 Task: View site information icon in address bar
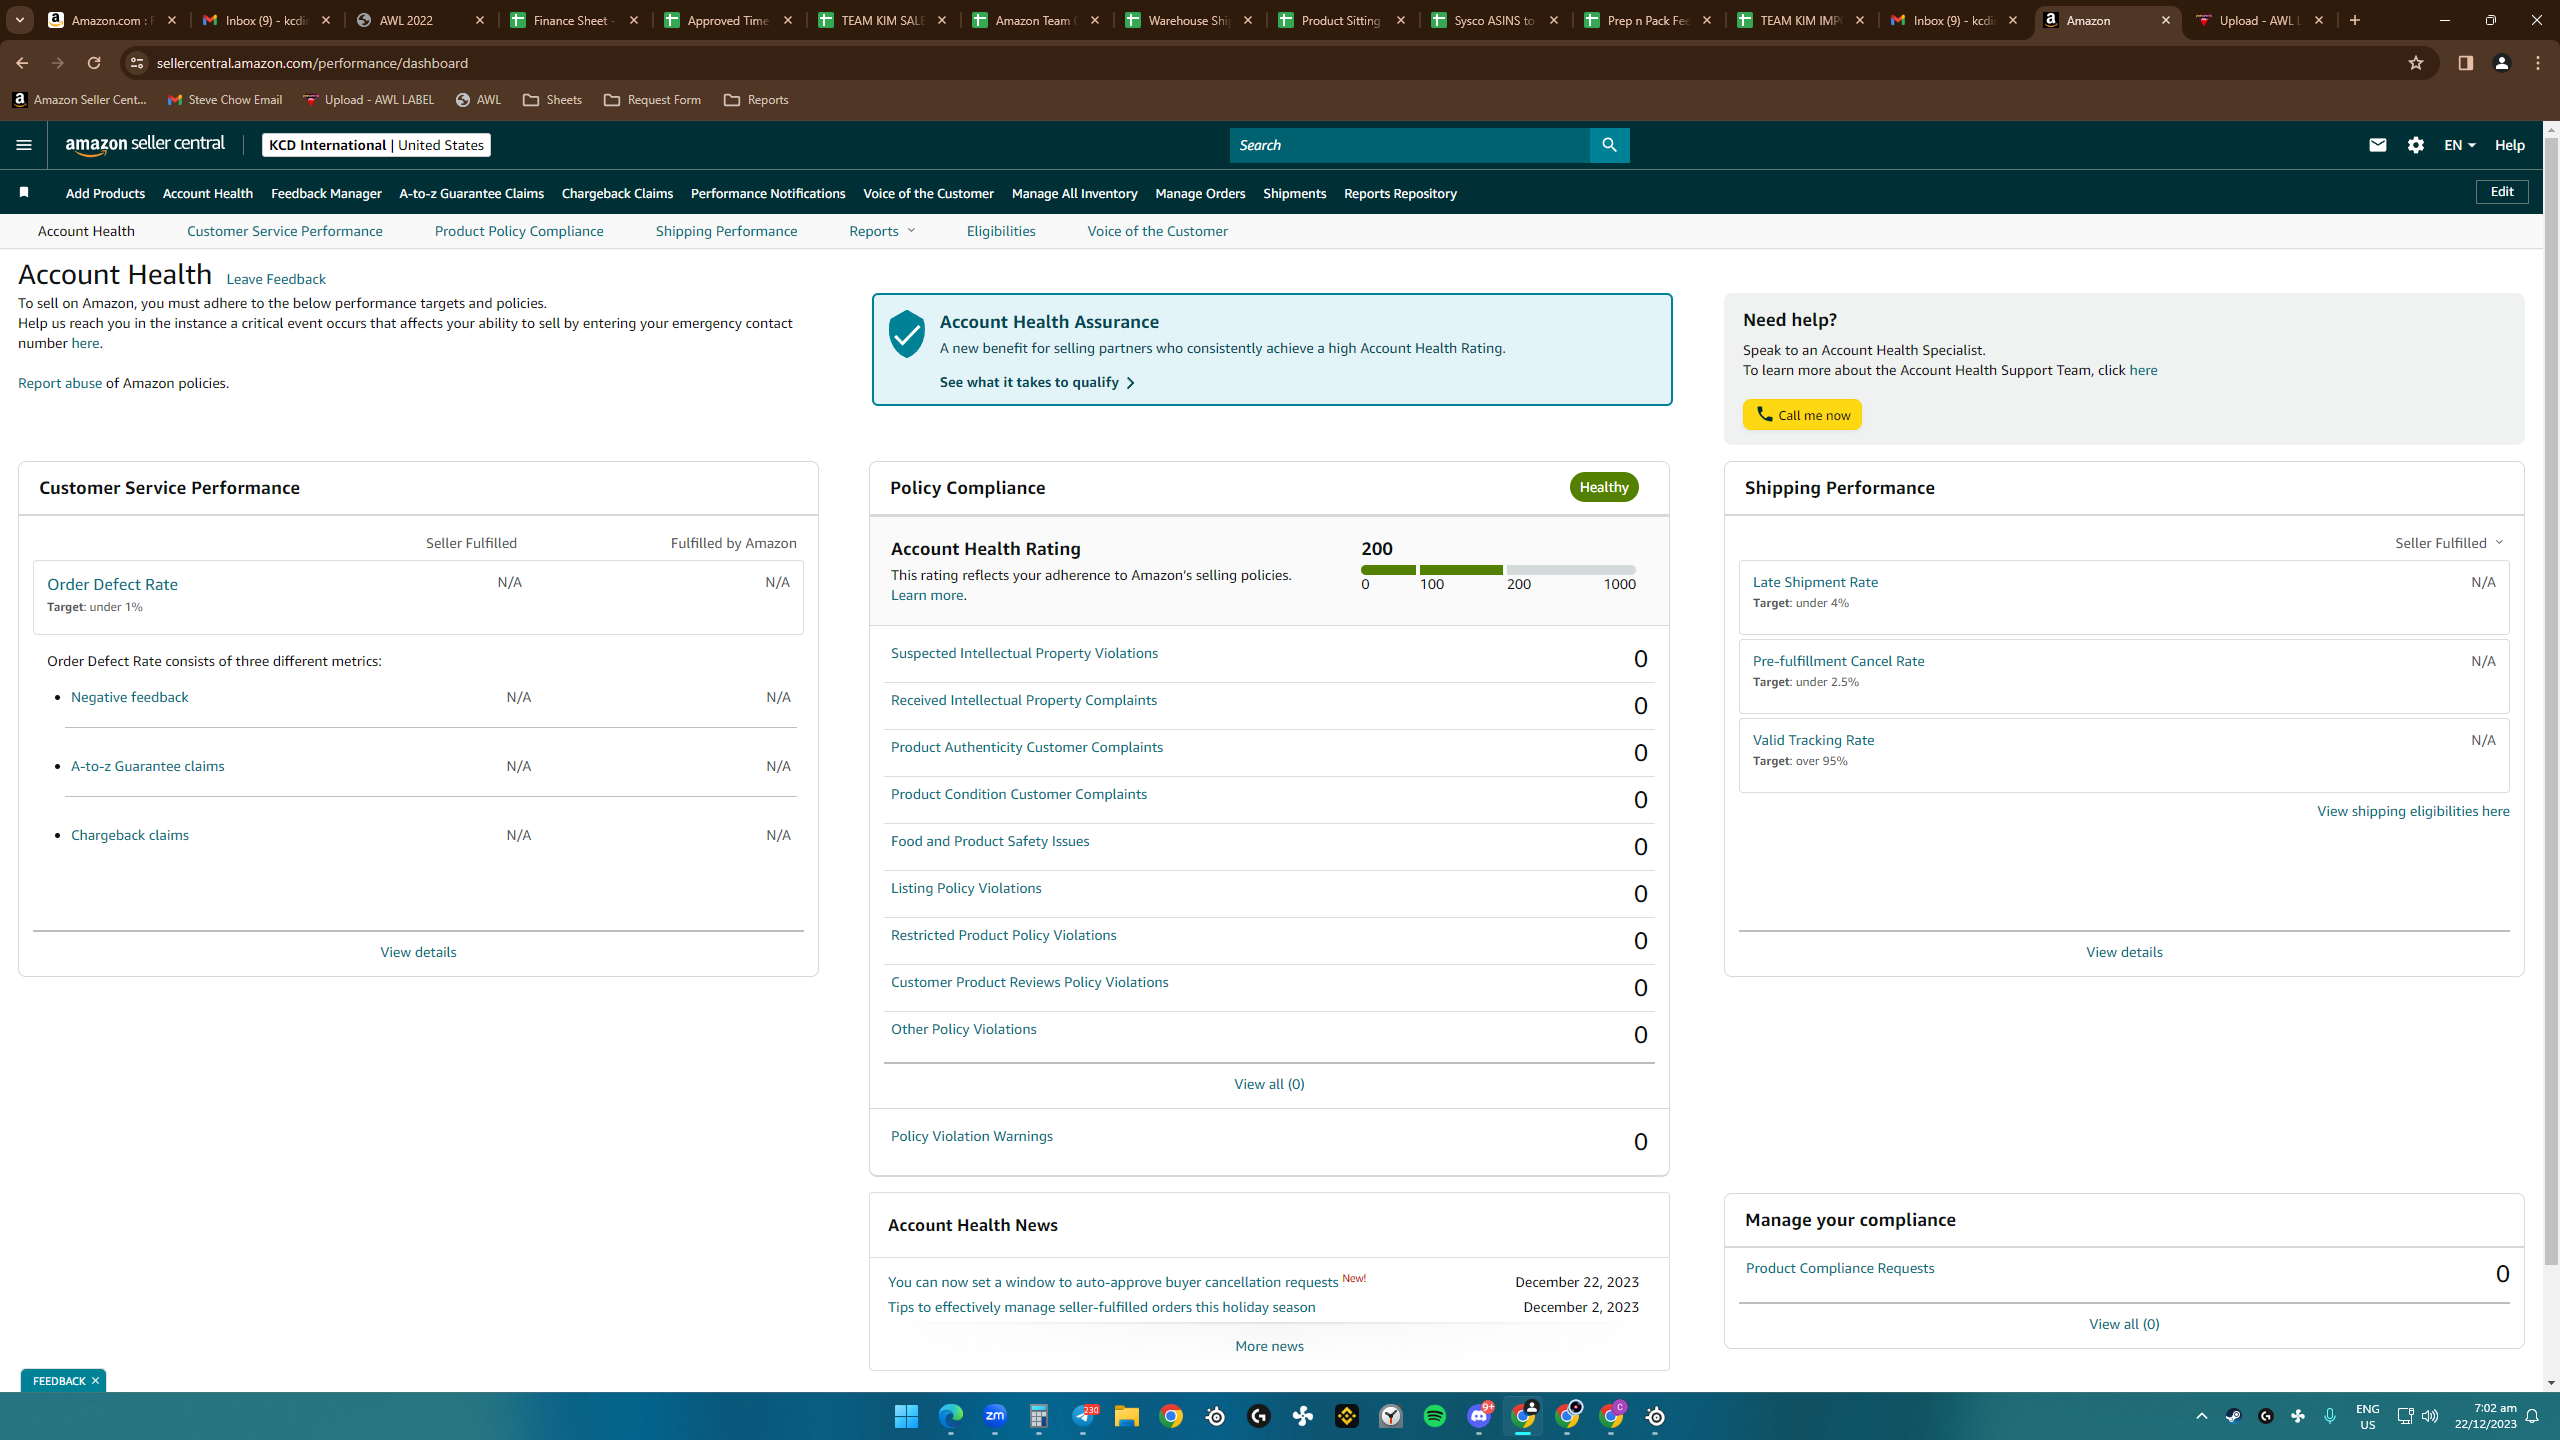coord(137,63)
